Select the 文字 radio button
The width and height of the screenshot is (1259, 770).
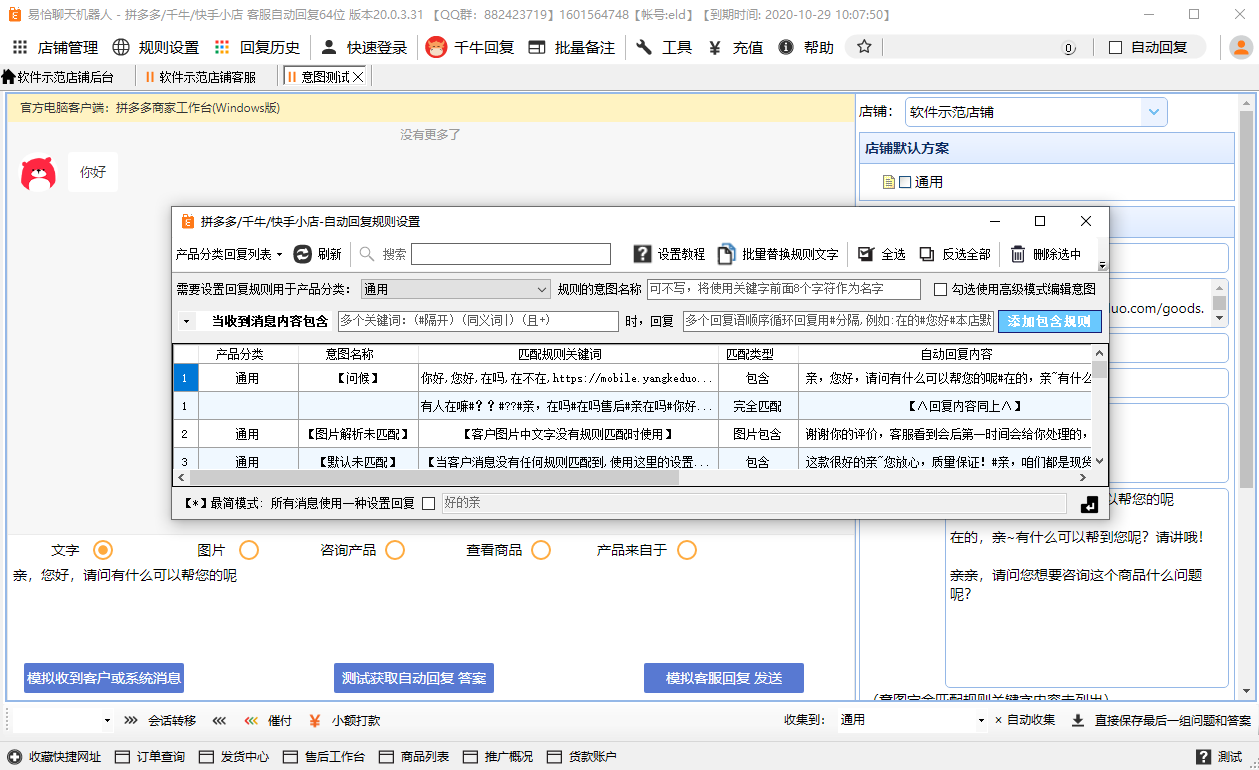point(102,550)
